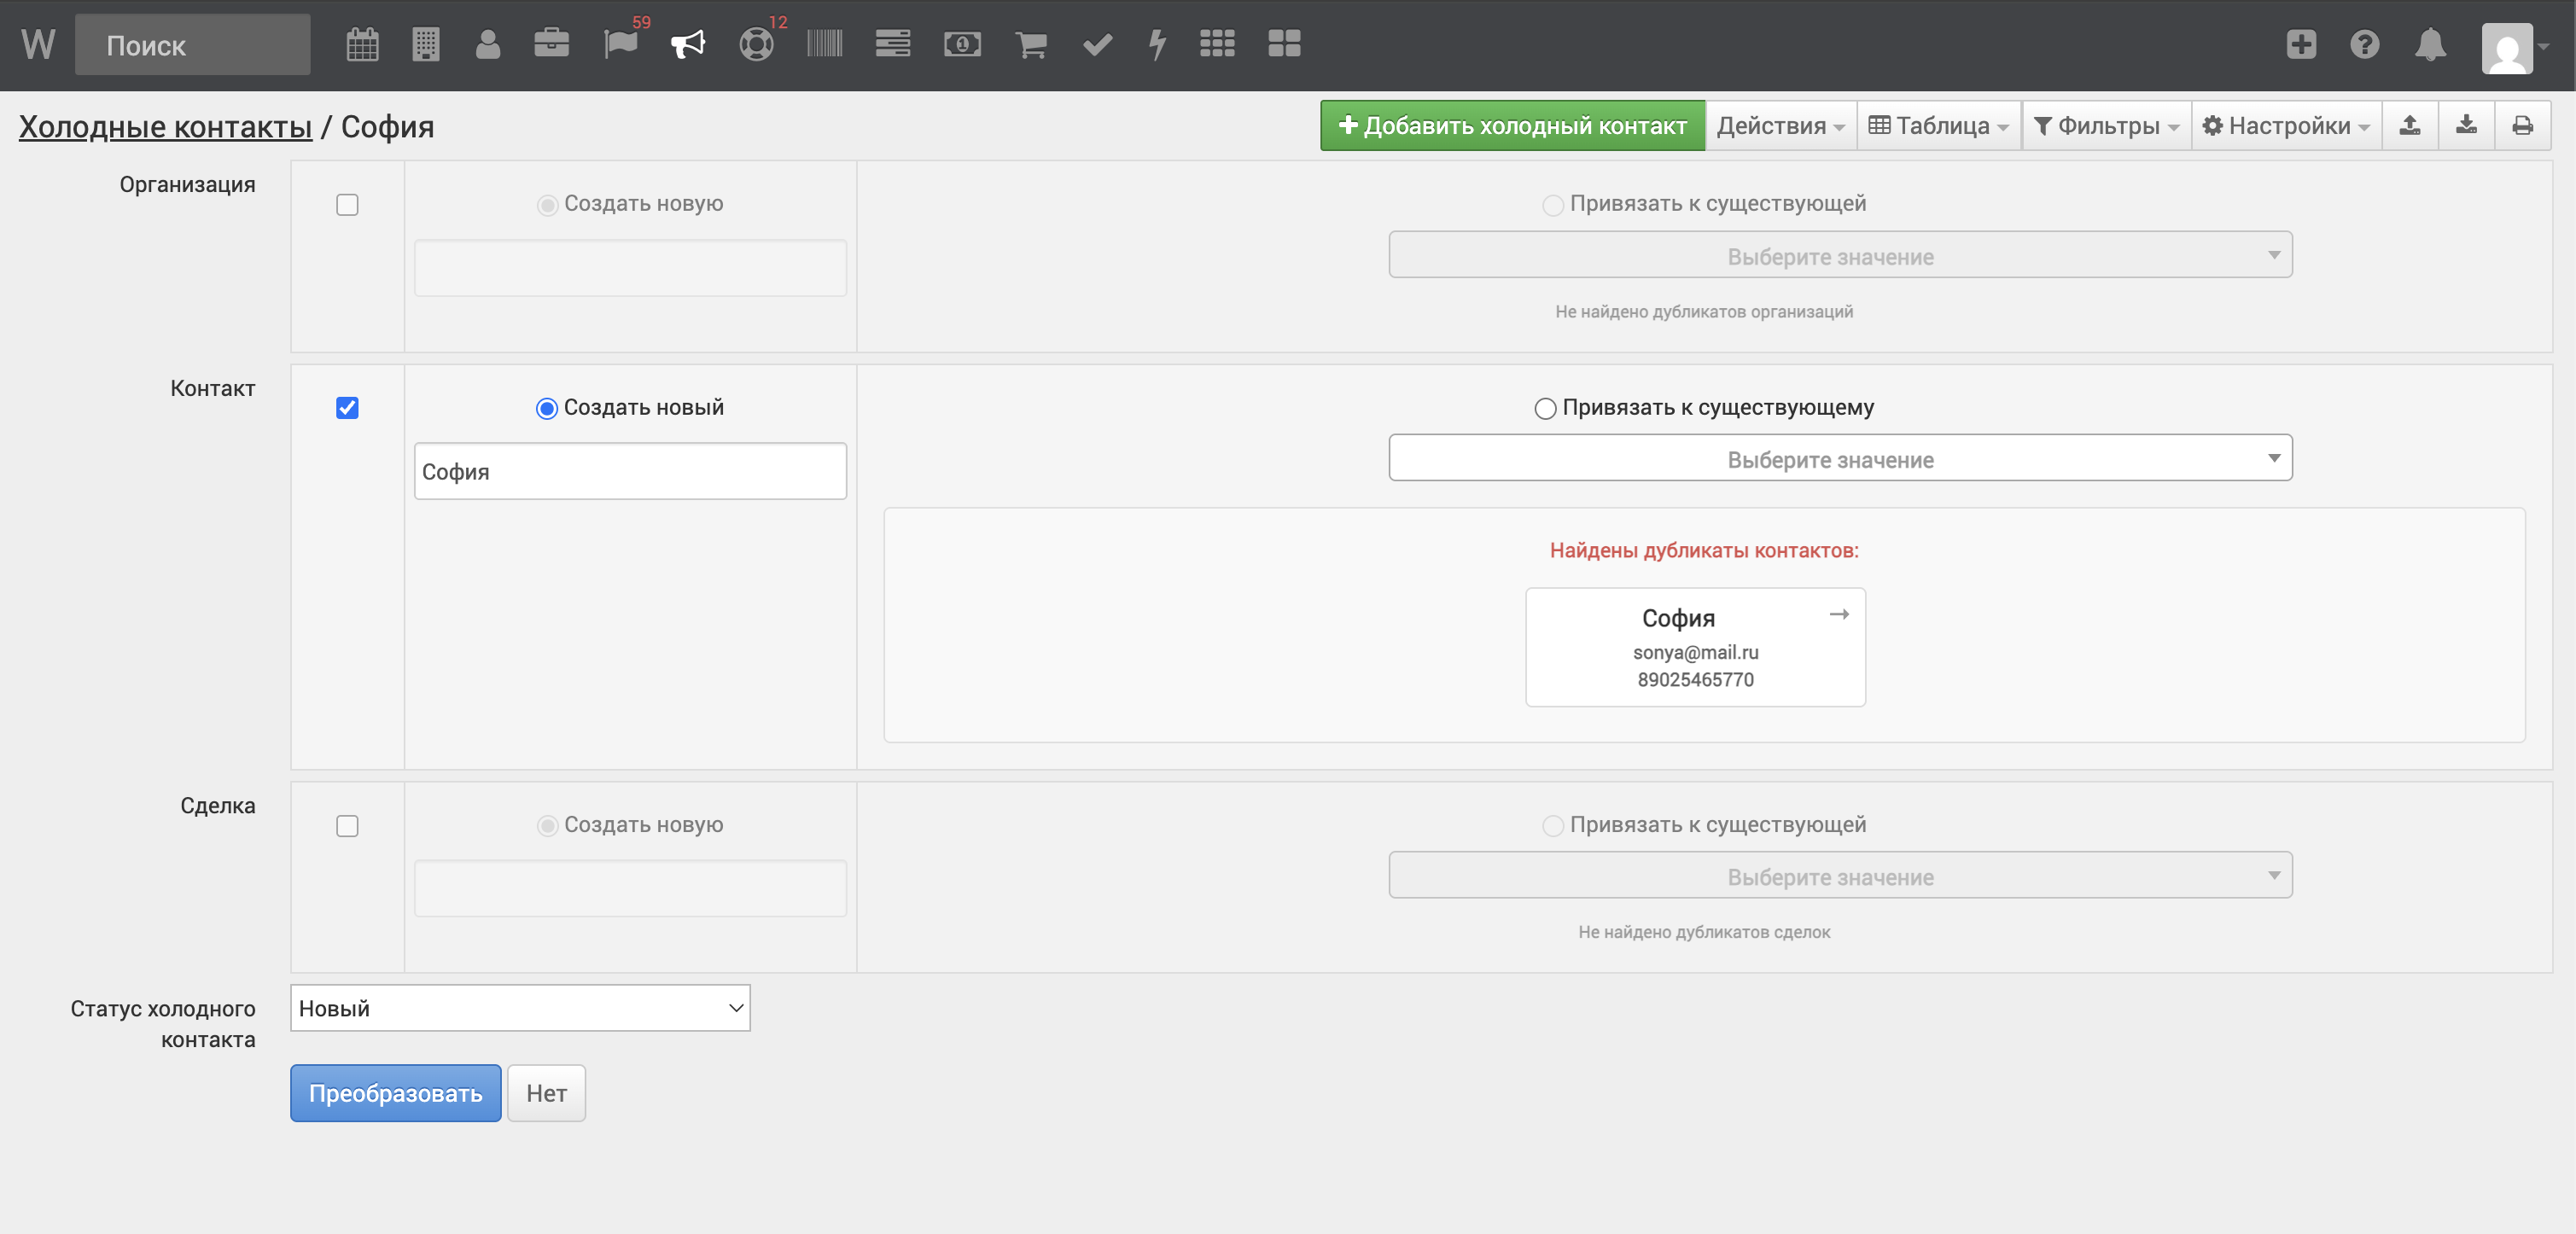
Task: Follow the Холодные контакты breadcrumb link
Action: click(x=165, y=127)
